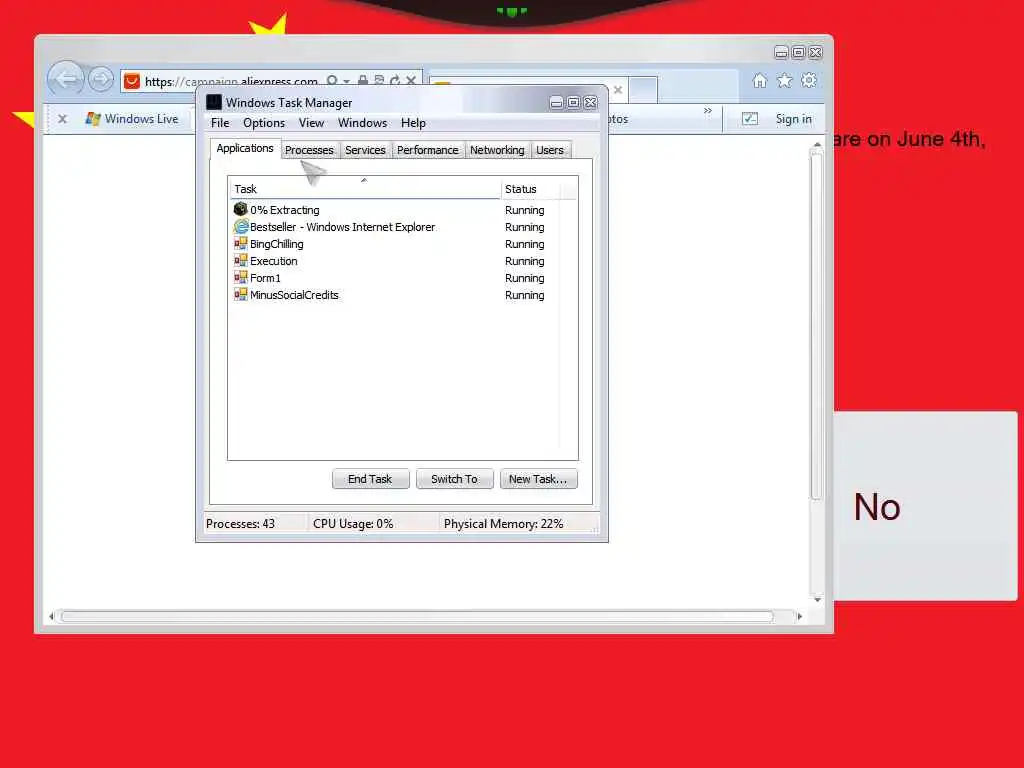The width and height of the screenshot is (1024, 768).
Task: Click the New Task... button
Action: (x=538, y=479)
